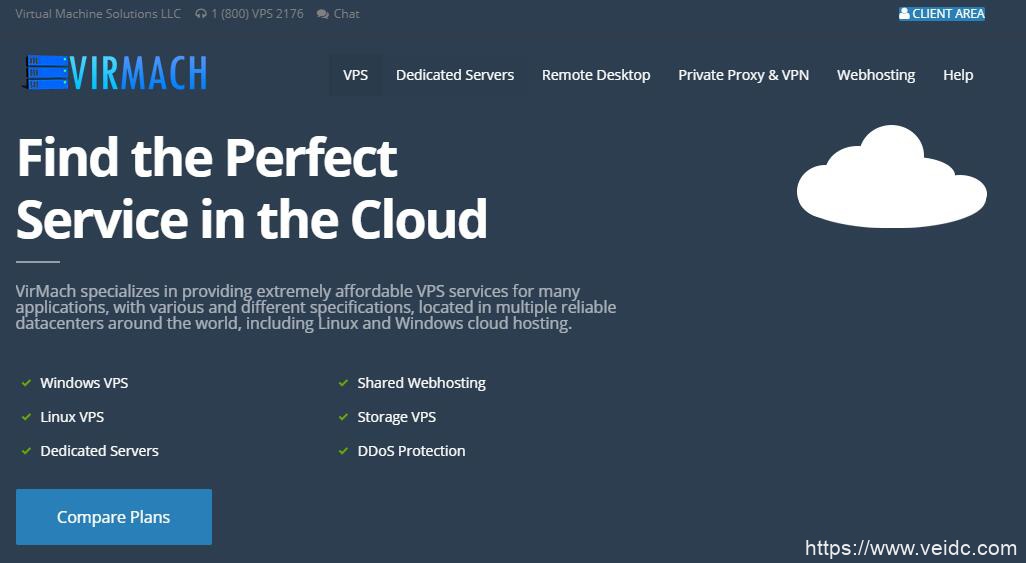Select the Help menu item
This screenshot has height=563, width=1026.
958,75
